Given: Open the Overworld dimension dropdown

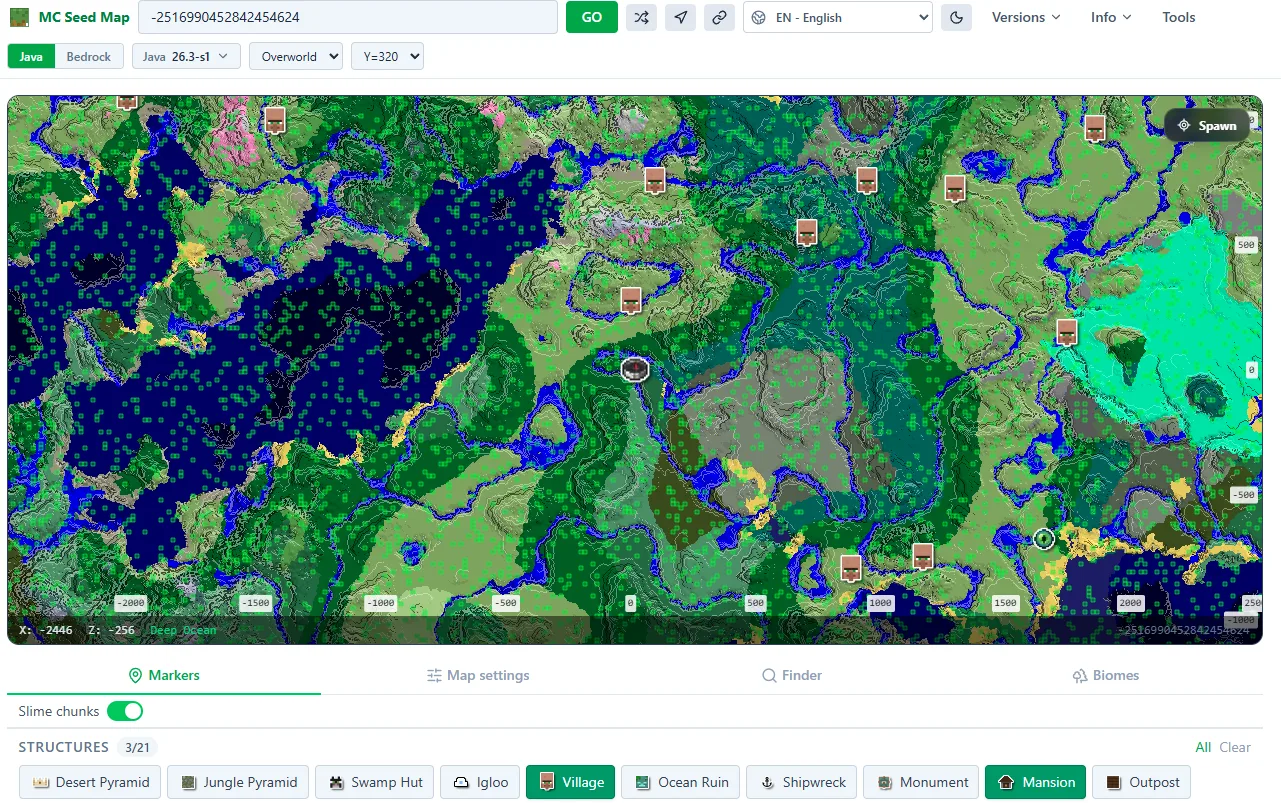Looking at the screenshot, I should [x=296, y=56].
